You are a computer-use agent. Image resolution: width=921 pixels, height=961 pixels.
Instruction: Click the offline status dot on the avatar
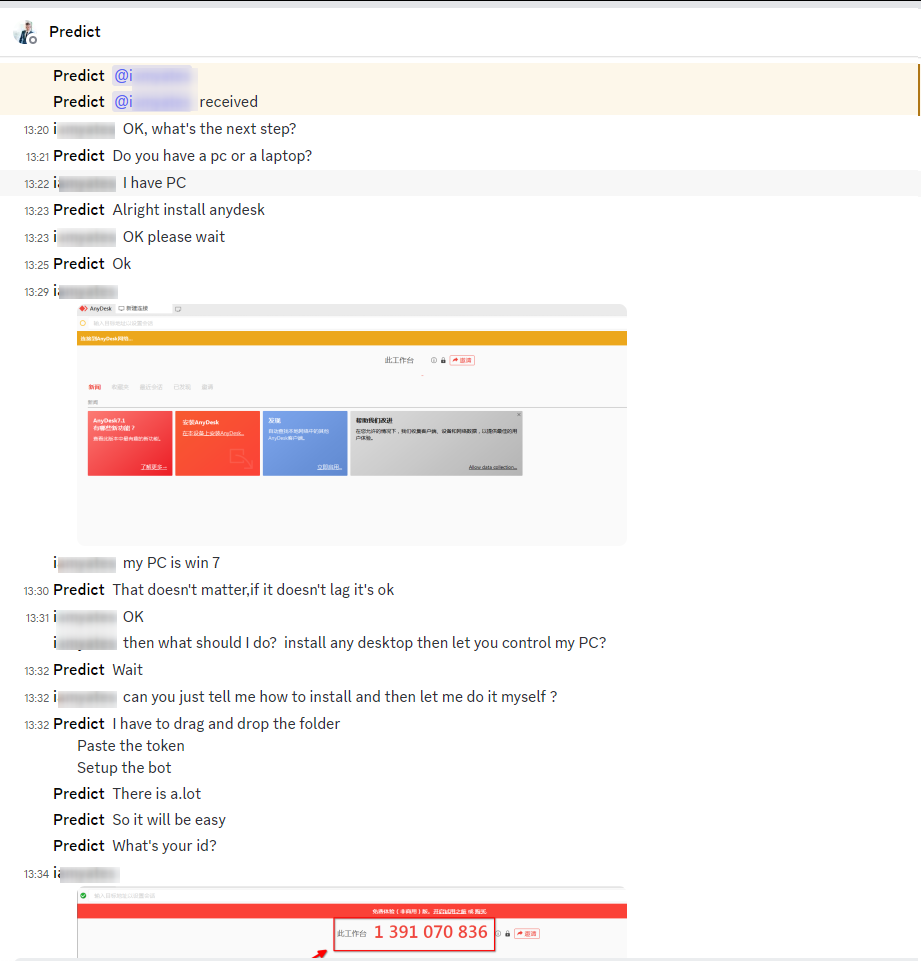point(33,40)
